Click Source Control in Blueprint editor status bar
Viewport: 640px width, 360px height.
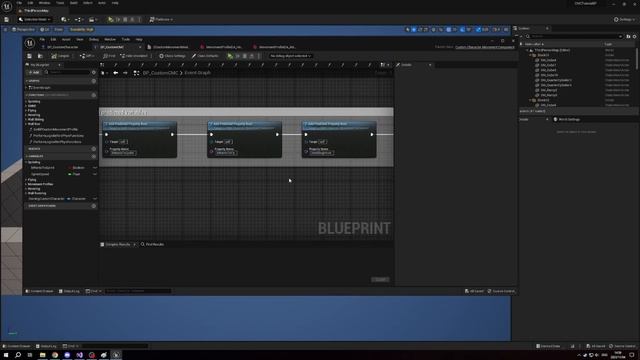coord(501,291)
